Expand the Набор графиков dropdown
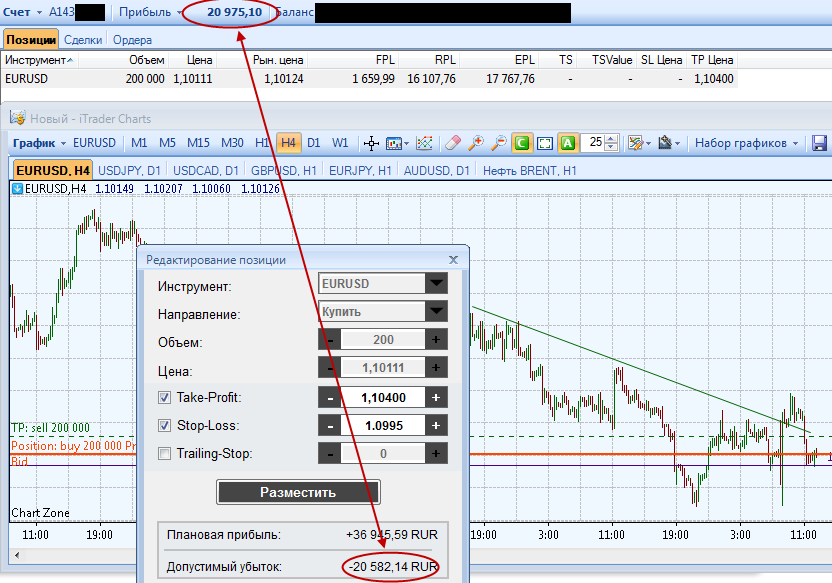 pyautogui.click(x=746, y=143)
